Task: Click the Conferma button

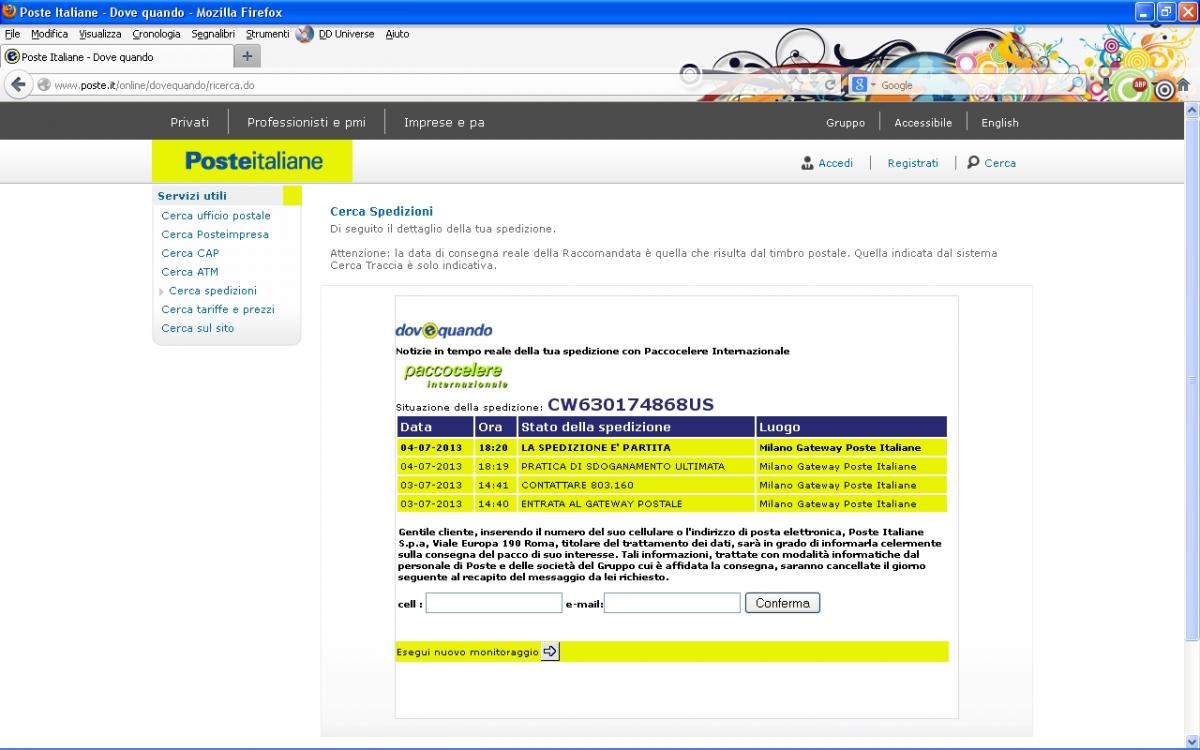Action: 782,603
